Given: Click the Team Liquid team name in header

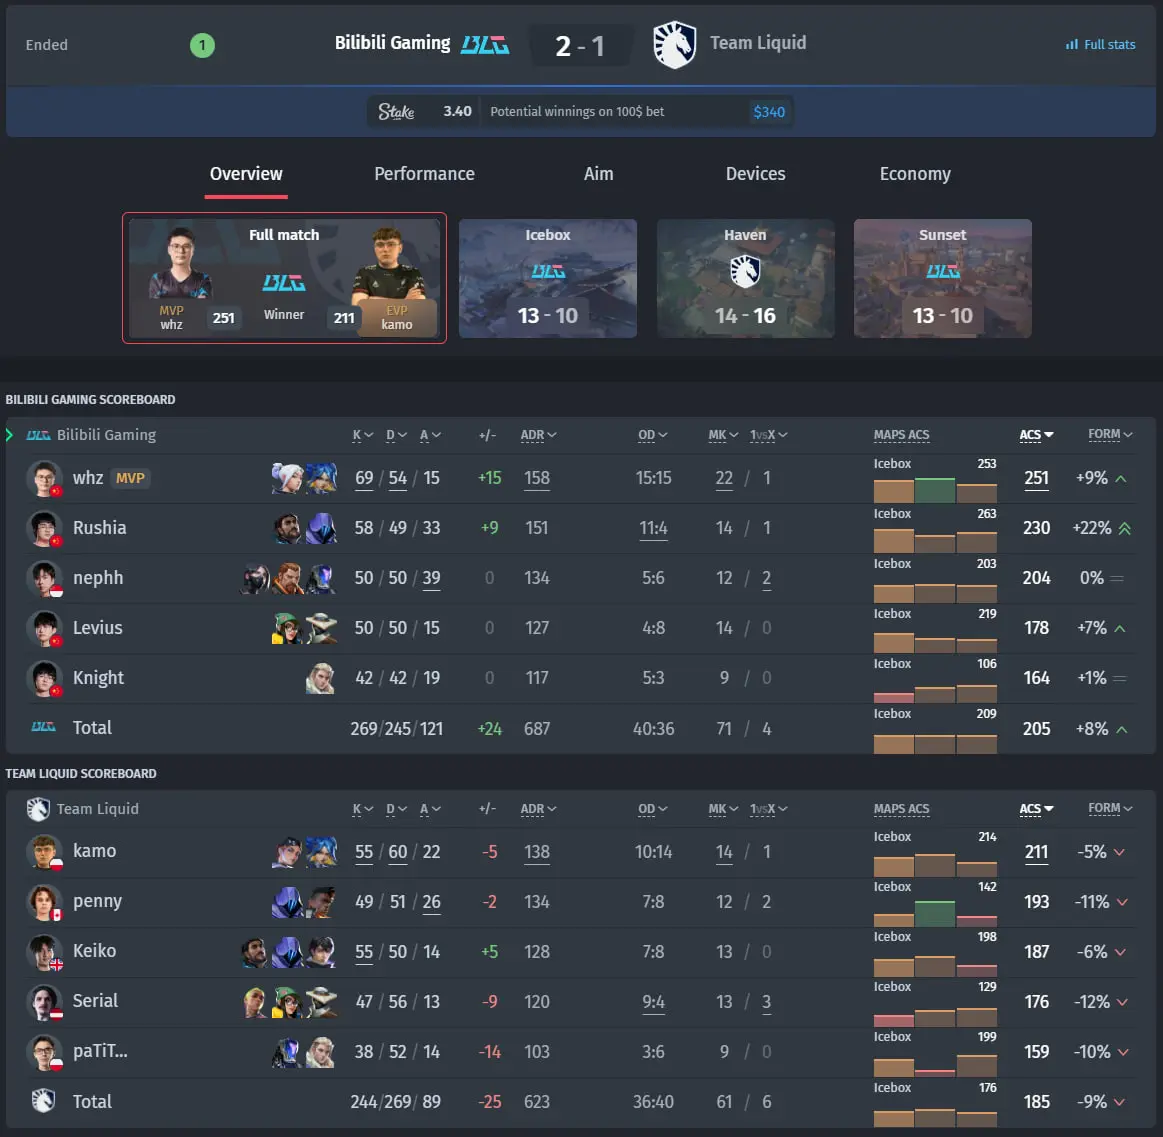Looking at the screenshot, I should pos(758,43).
